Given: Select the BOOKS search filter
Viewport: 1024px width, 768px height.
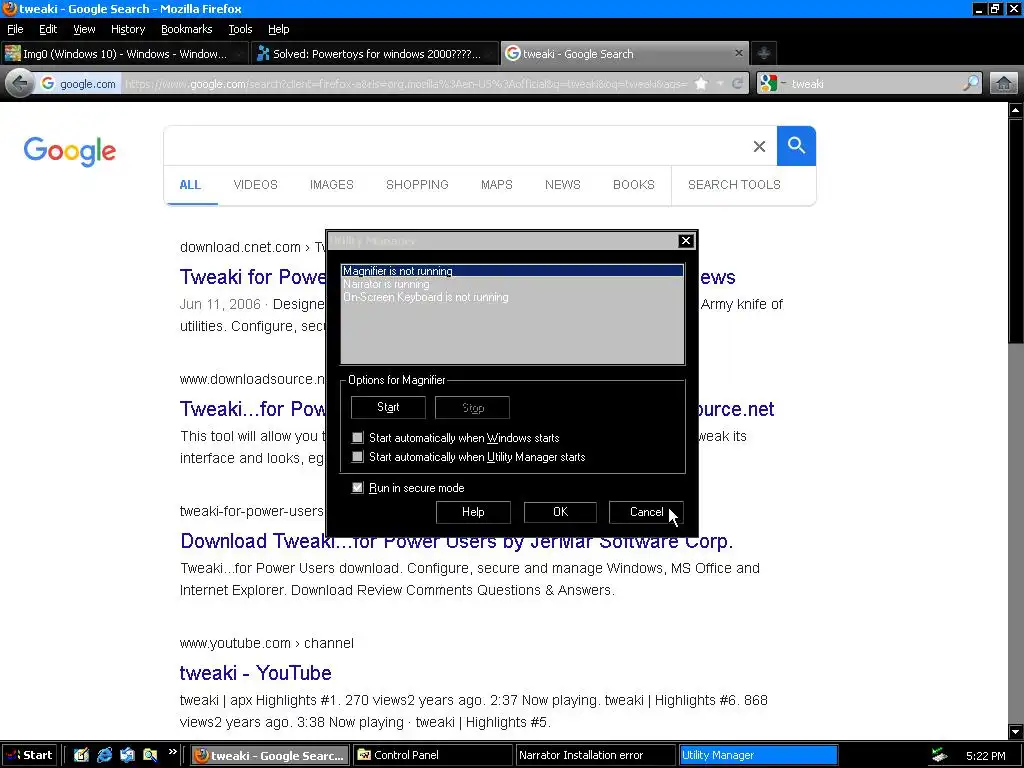Looking at the screenshot, I should pos(633,185).
